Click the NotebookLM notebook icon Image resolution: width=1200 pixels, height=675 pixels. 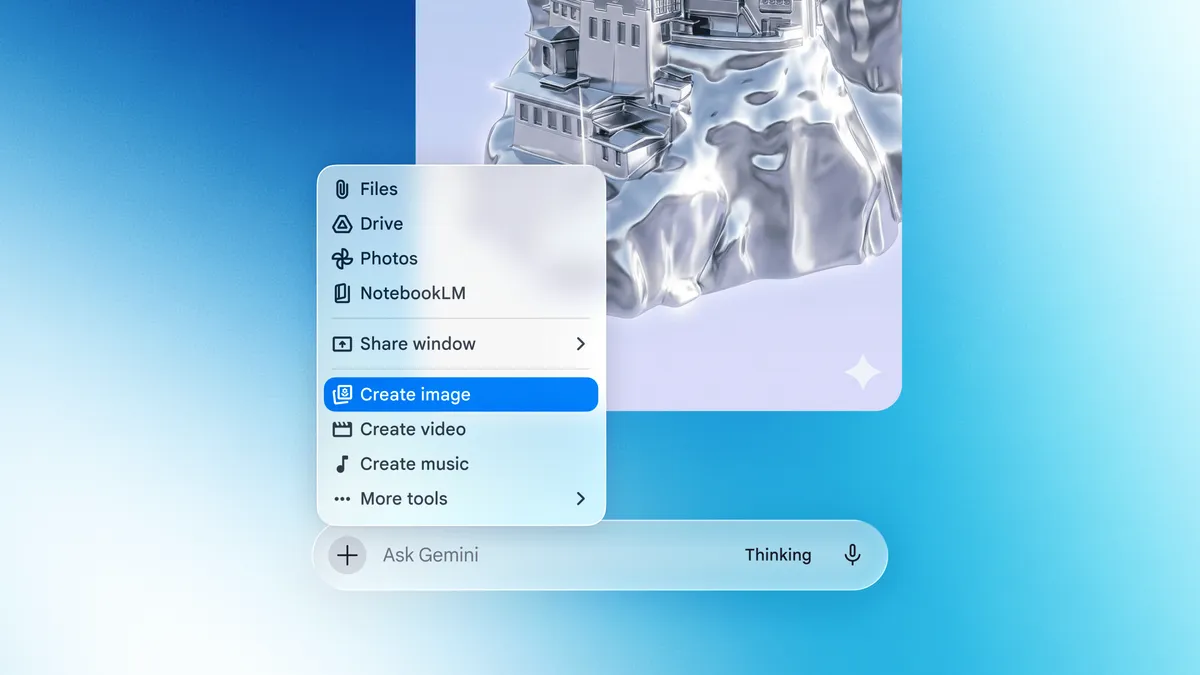[x=342, y=294]
